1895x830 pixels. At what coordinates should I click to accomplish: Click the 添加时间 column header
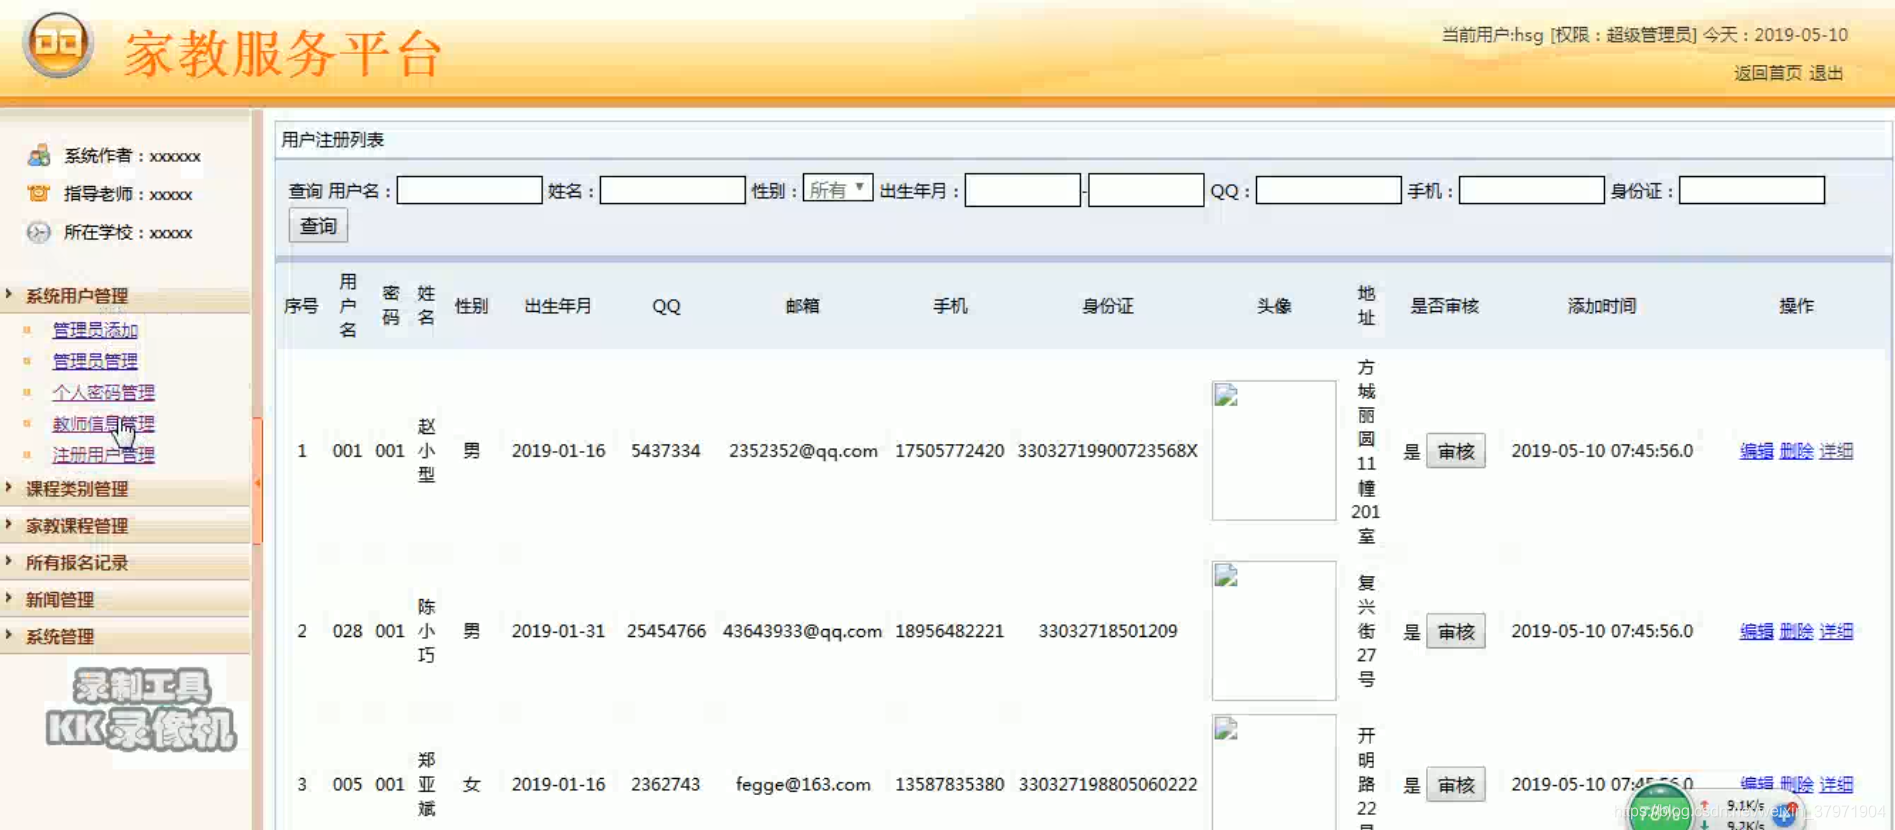(1601, 306)
